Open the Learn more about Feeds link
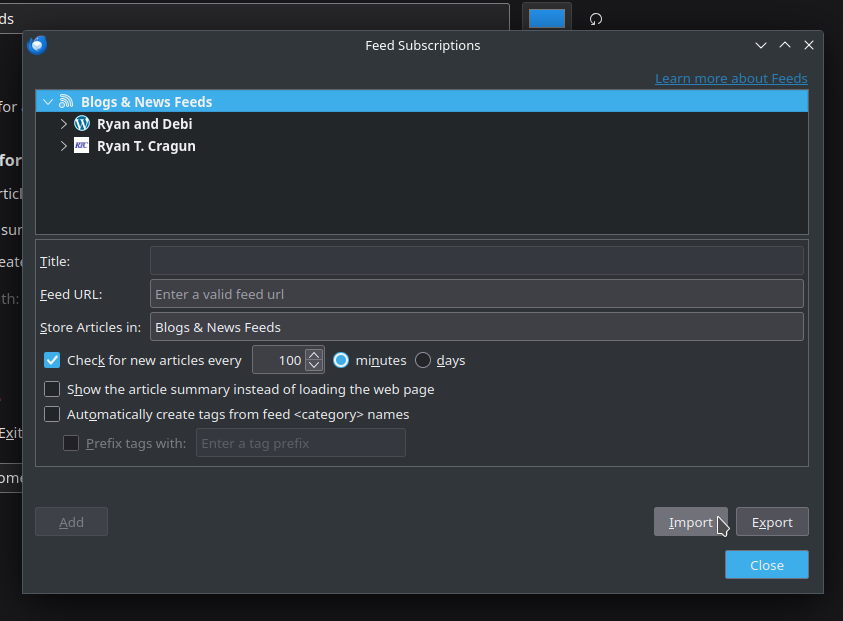This screenshot has height=621, width=843. [731, 78]
